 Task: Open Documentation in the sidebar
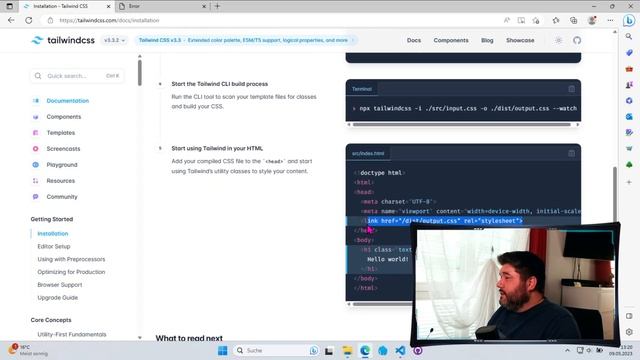pyautogui.click(x=67, y=101)
